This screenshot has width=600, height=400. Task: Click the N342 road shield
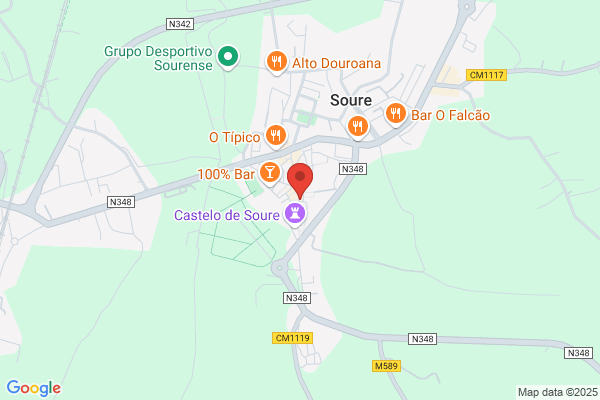(x=180, y=24)
